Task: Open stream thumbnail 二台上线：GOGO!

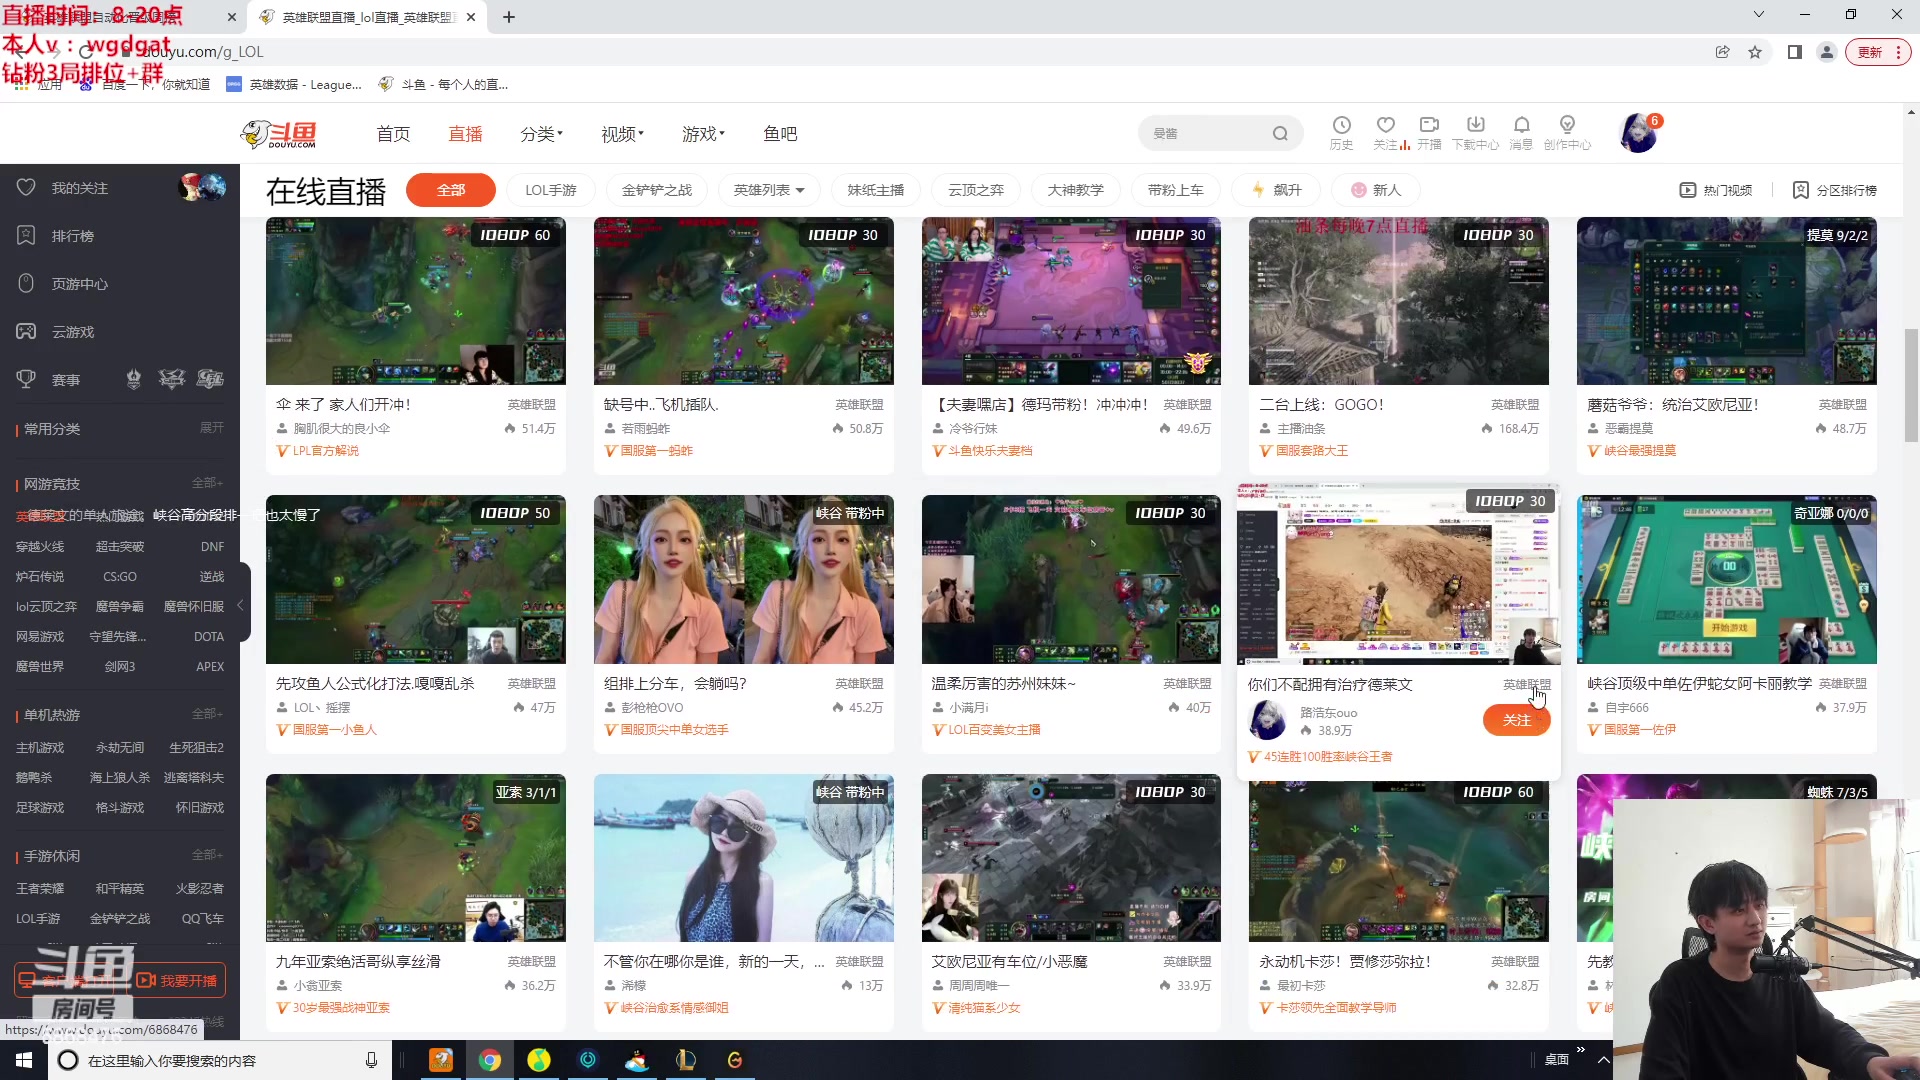Action: 1398,301
